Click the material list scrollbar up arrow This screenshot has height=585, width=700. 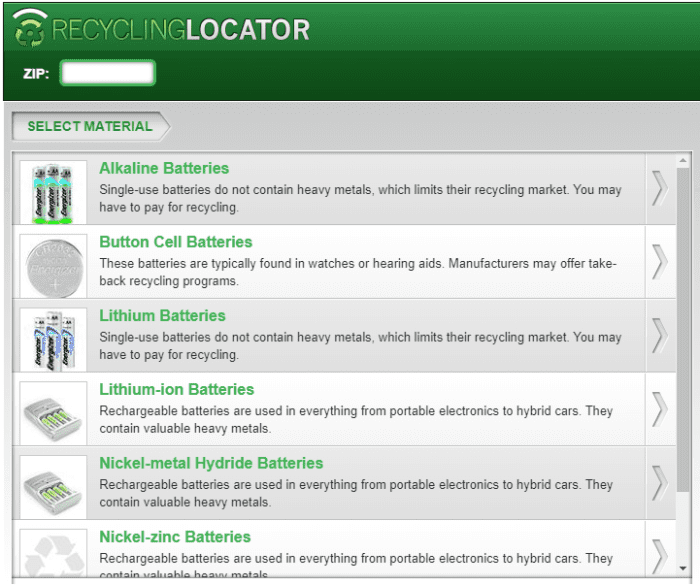tap(683, 160)
